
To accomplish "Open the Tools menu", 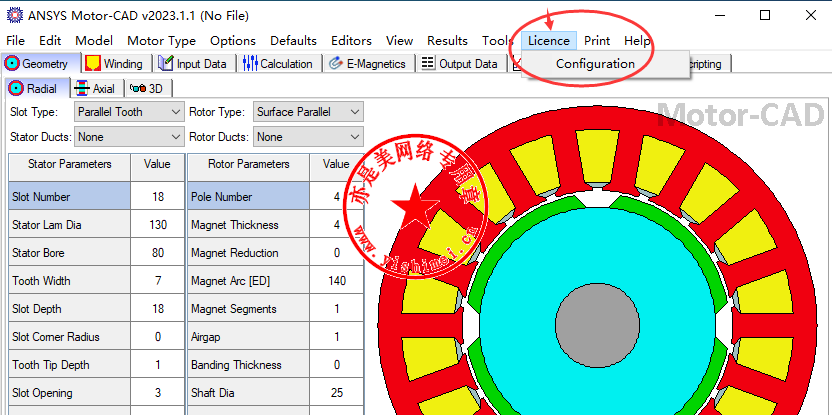I will point(497,41).
